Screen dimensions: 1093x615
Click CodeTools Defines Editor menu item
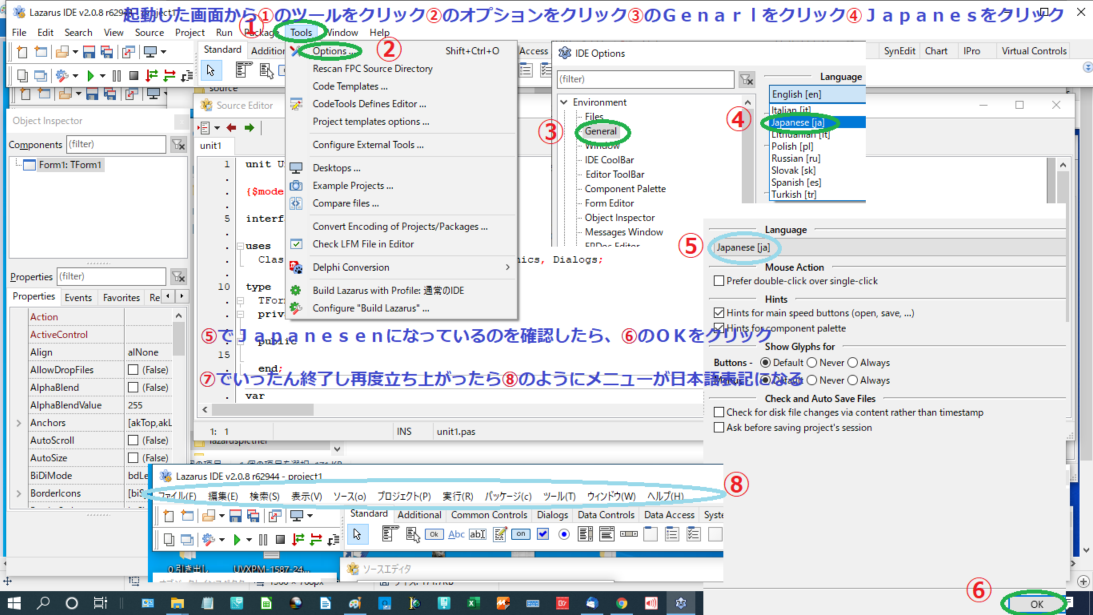[369, 104]
